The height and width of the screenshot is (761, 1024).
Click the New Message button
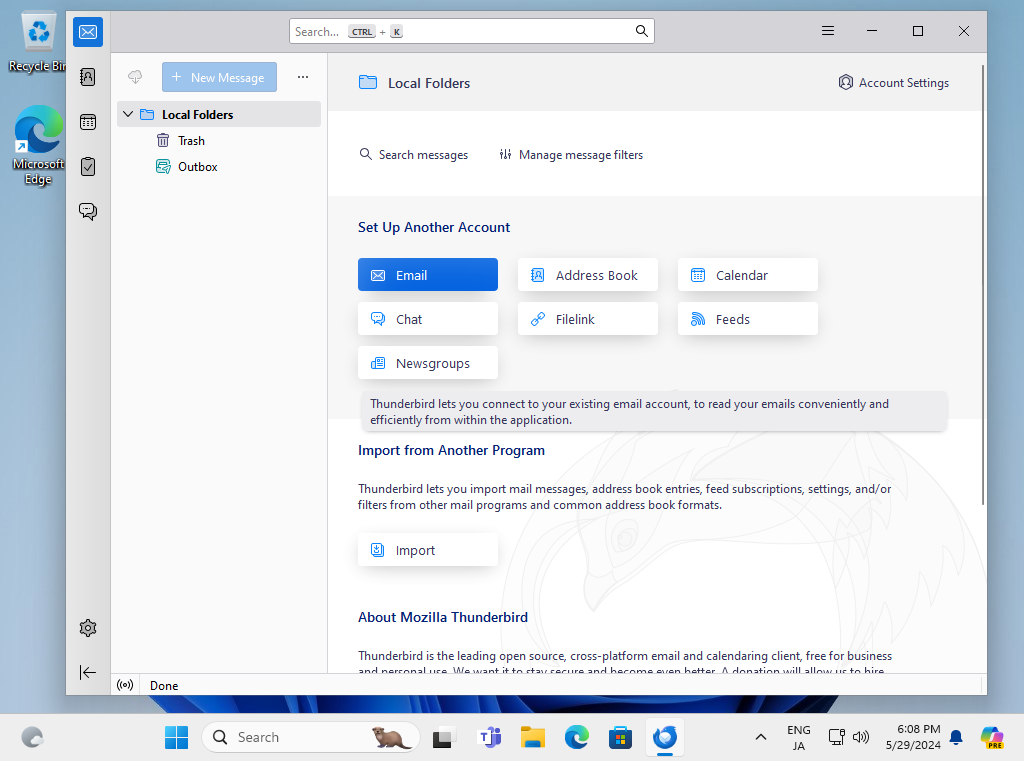[219, 77]
